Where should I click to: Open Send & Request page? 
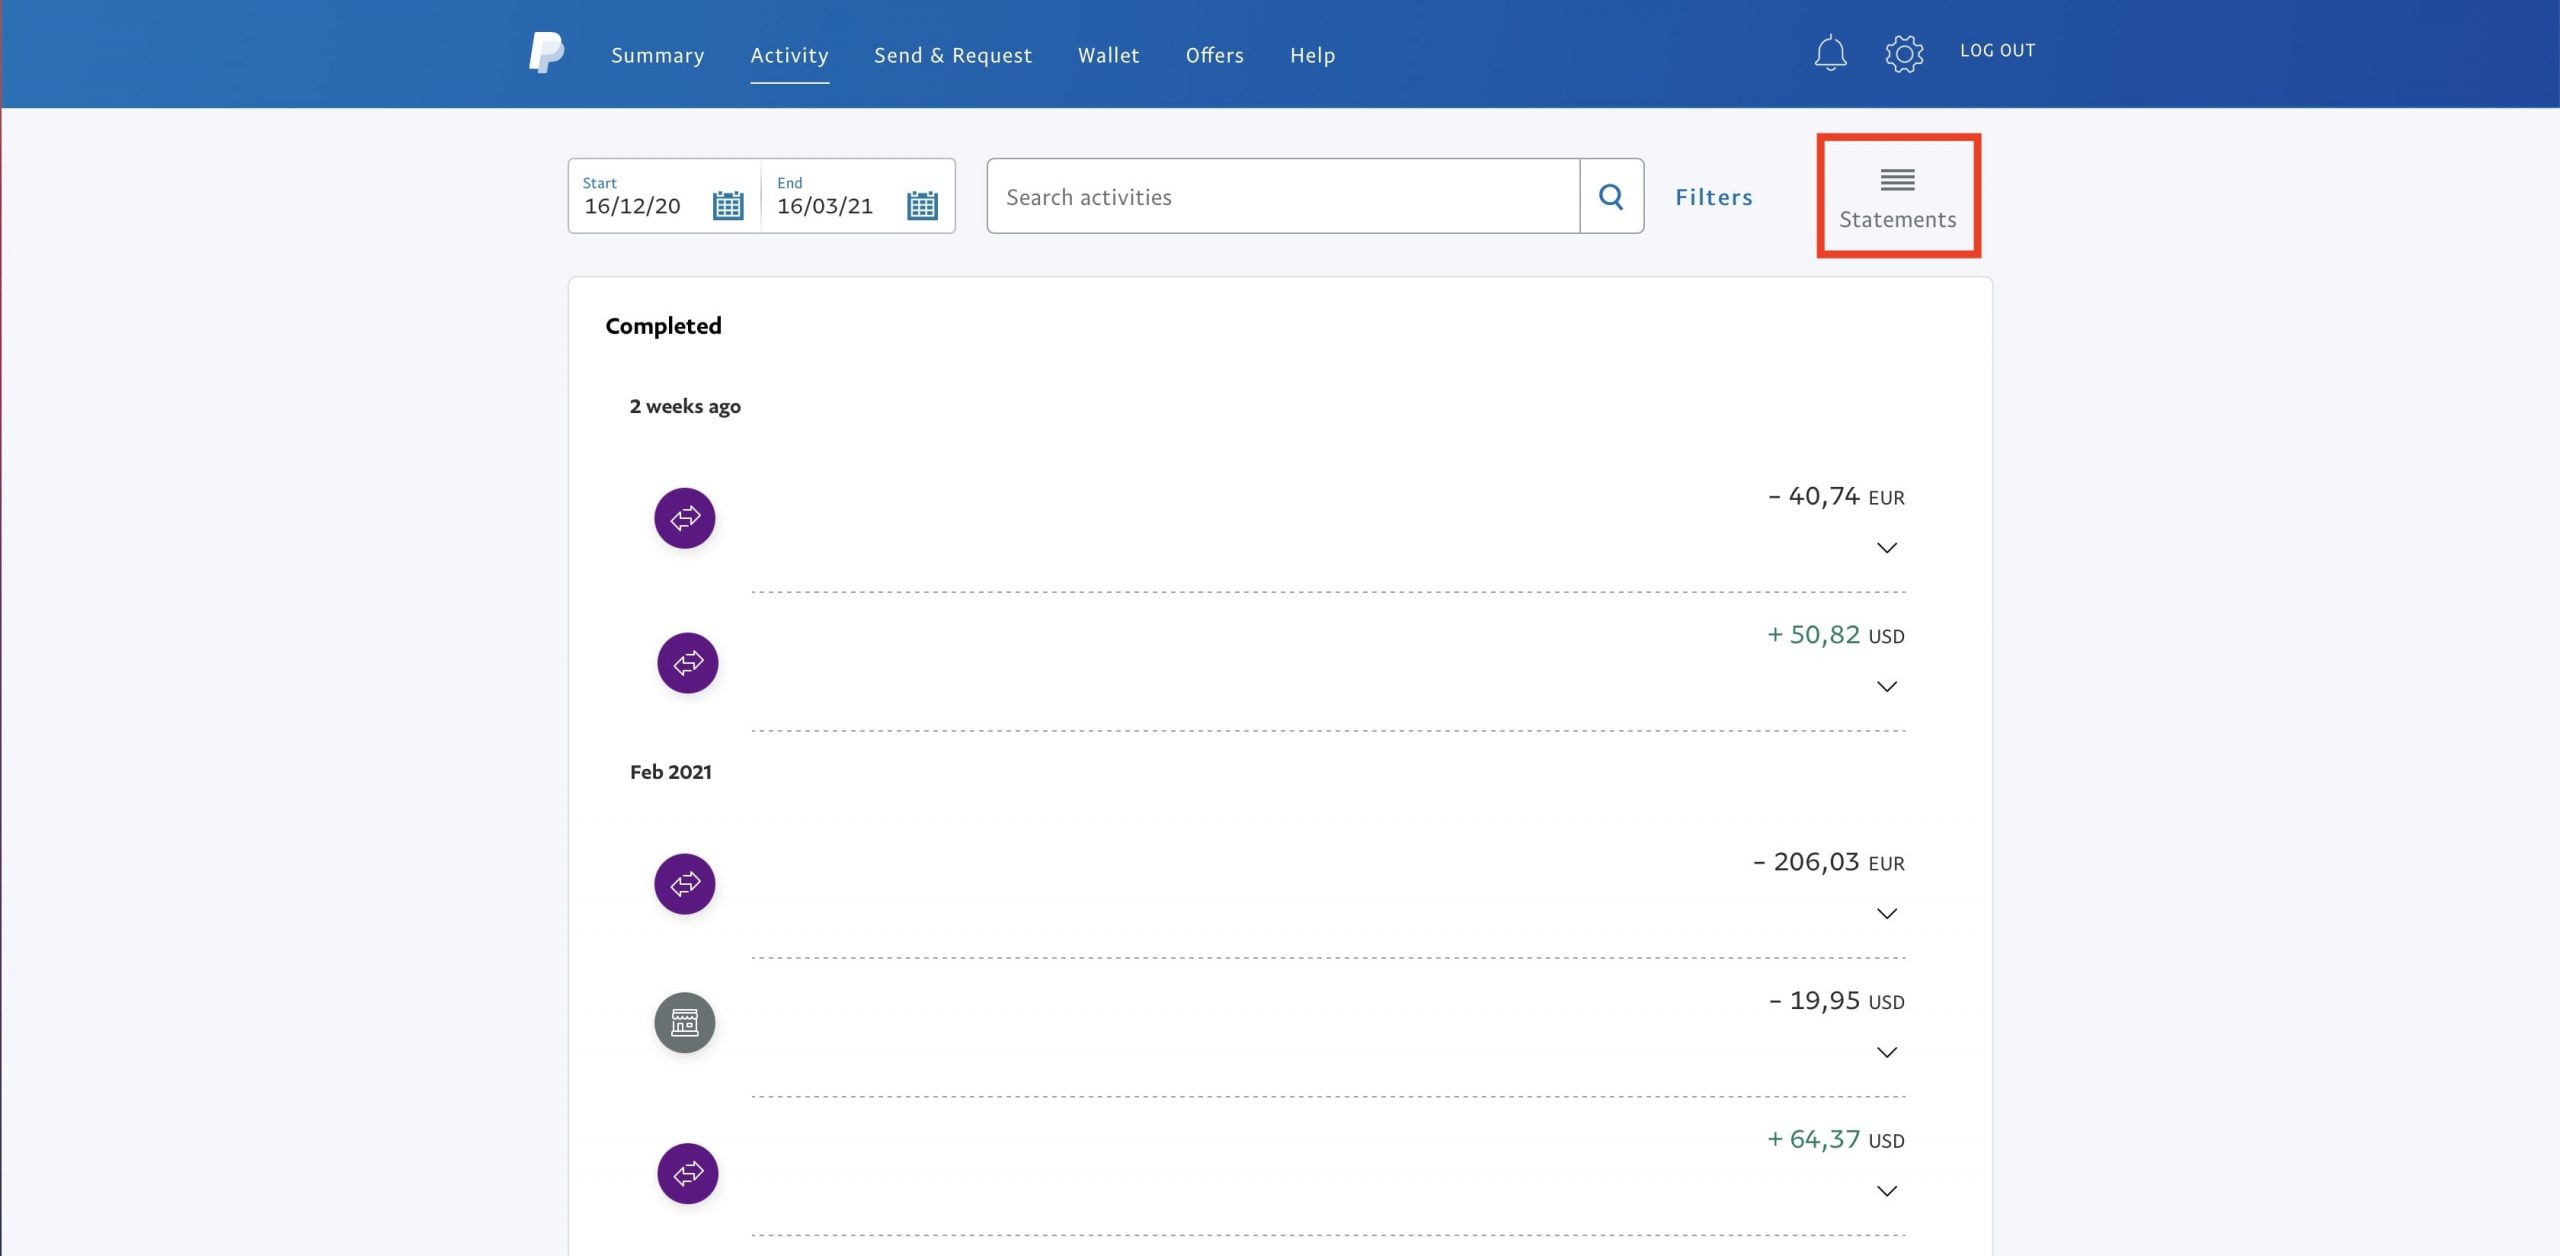[x=952, y=55]
